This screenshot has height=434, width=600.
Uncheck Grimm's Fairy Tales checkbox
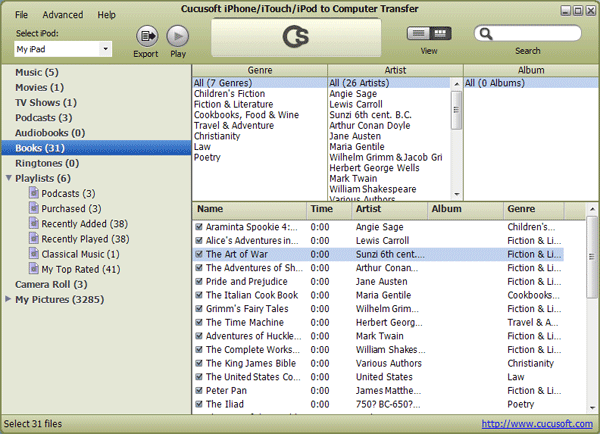coord(199,308)
